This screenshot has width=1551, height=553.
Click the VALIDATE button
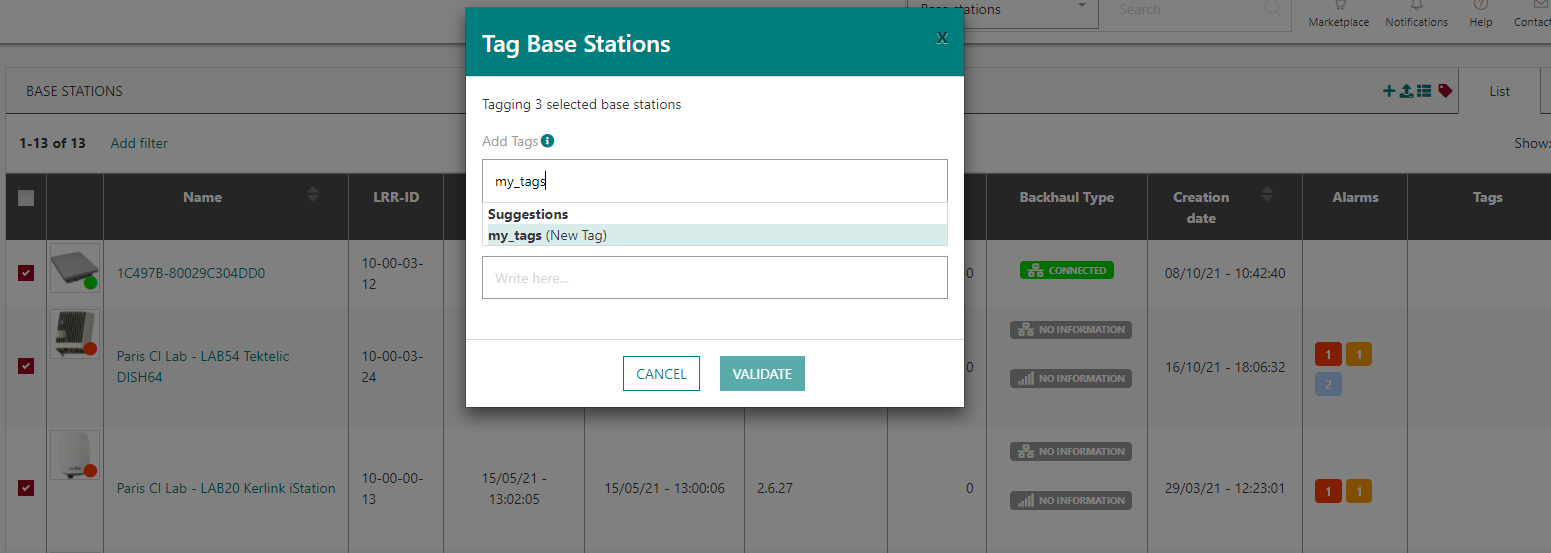click(x=762, y=374)
